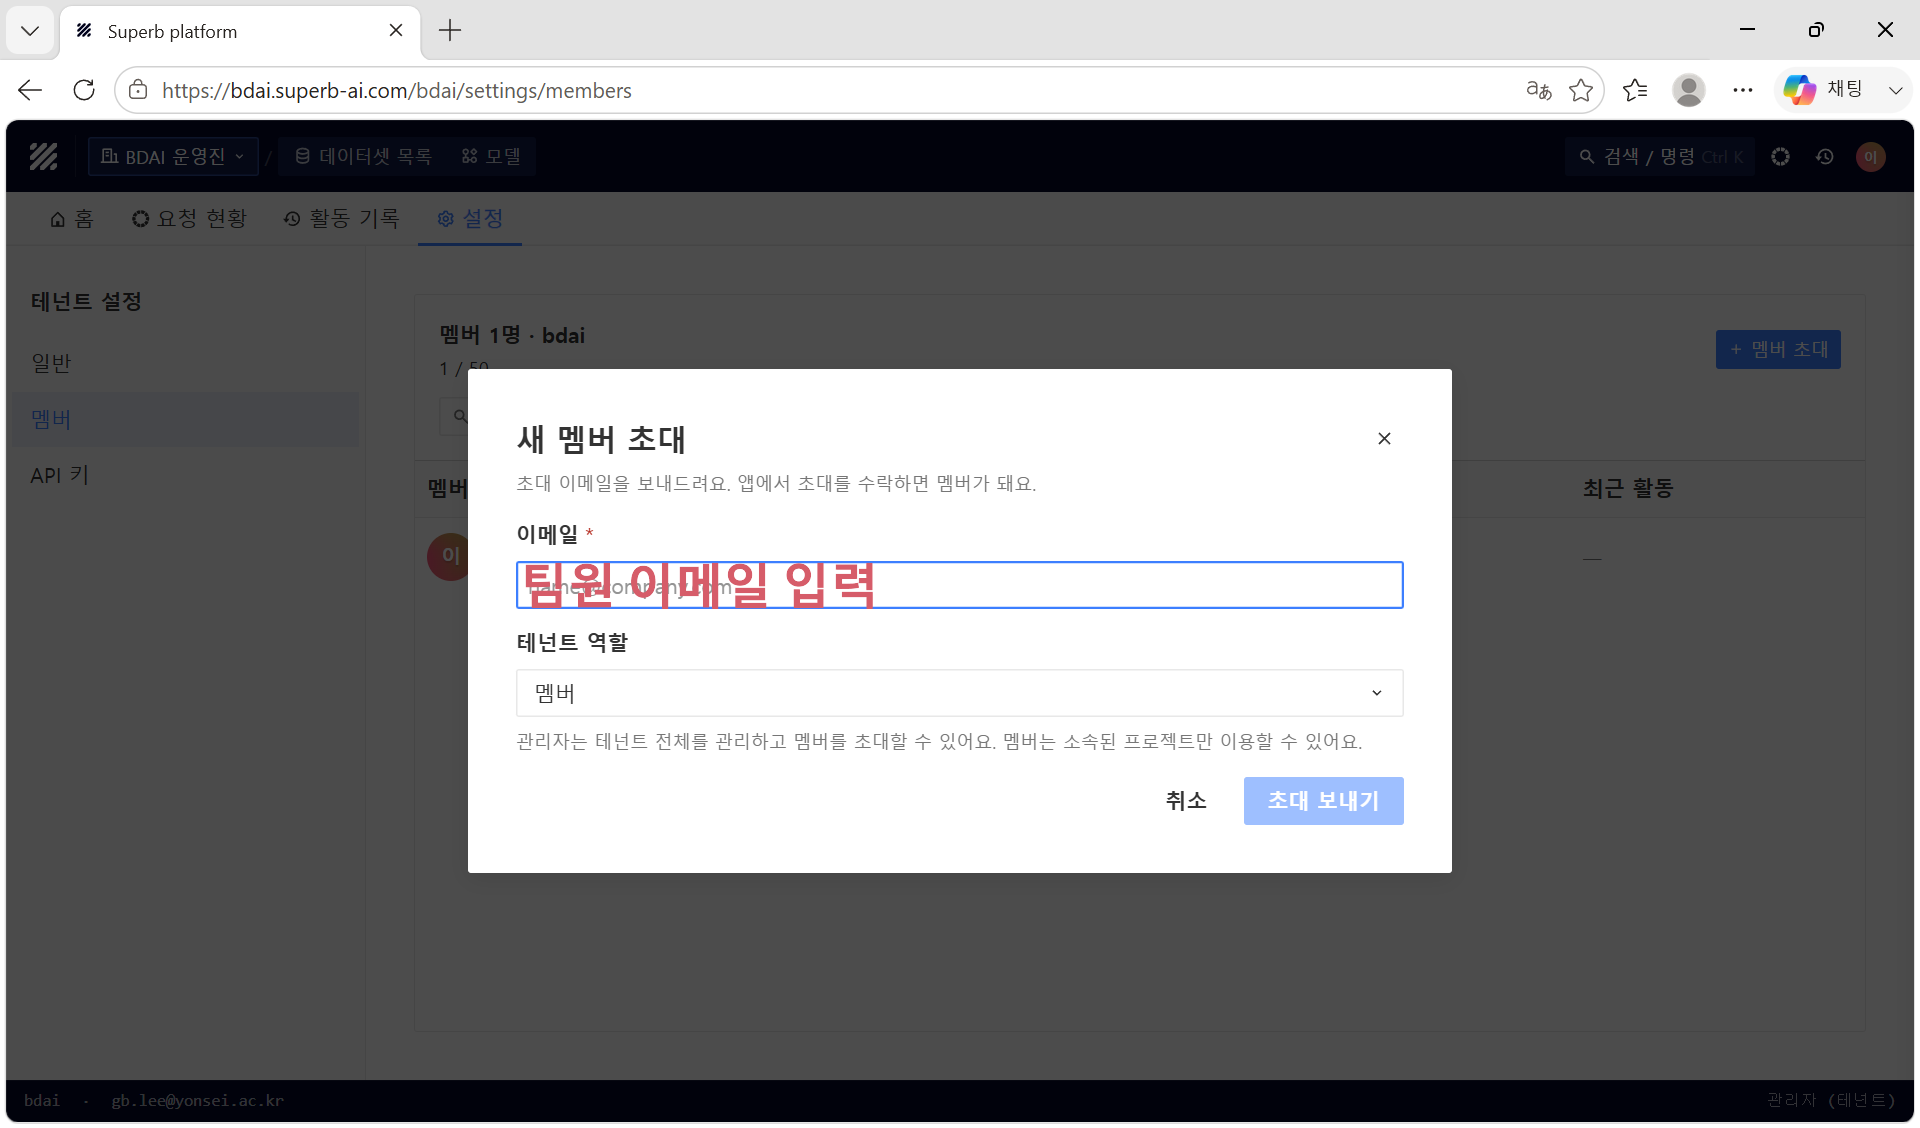Open the history clock icon in header
1920x1128 pixels.
(1825, 157)
